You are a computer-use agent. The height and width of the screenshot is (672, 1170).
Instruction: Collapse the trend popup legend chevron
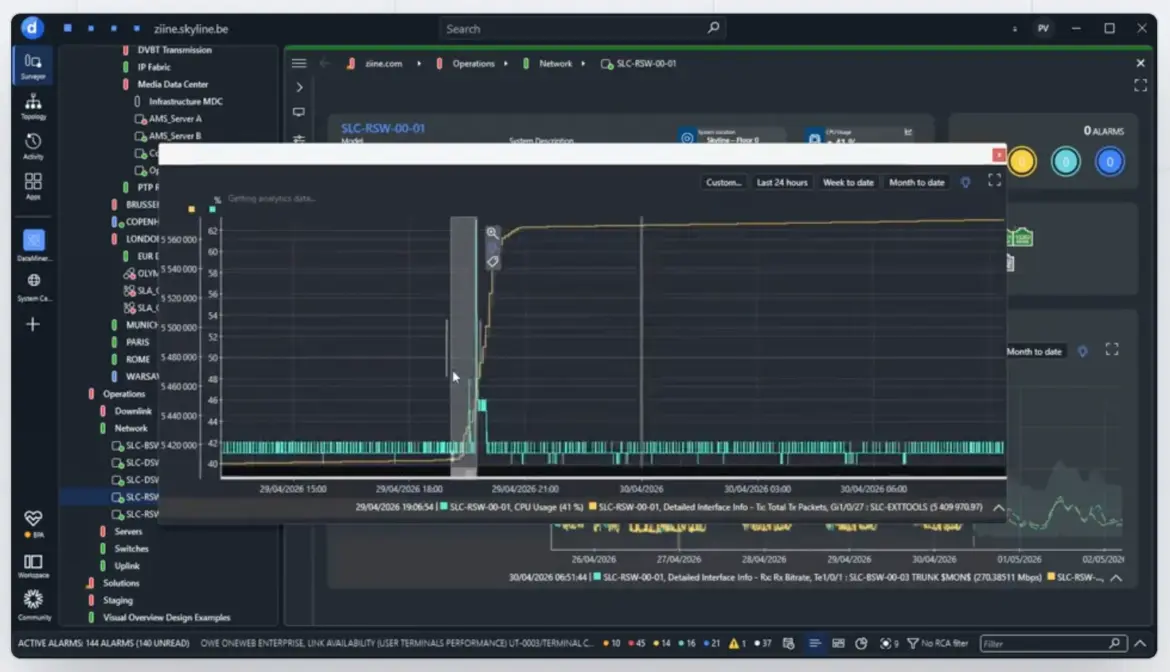point(998,507)
